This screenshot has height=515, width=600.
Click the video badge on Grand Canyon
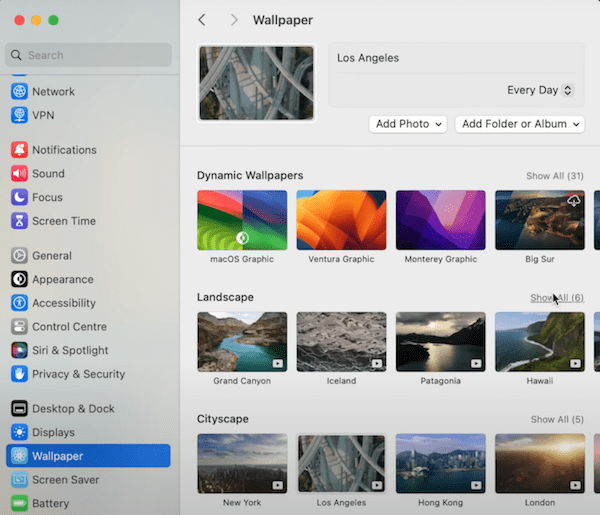pyautogui.click(x=277, y=363)
